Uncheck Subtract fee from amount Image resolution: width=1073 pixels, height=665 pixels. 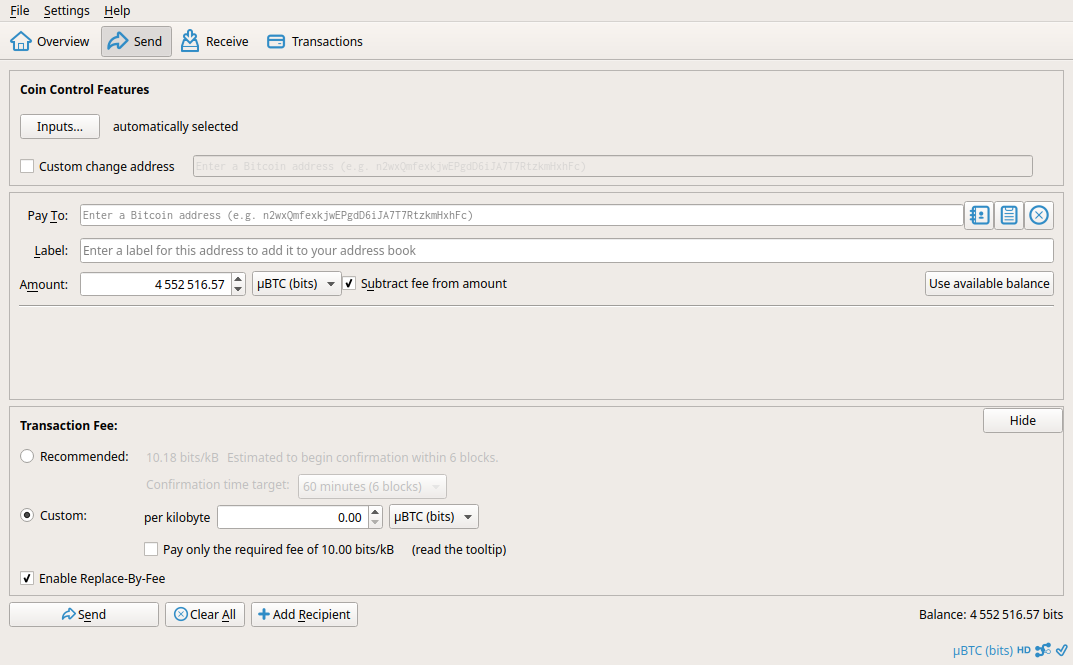pyautogui.click(x=350, y=283)
